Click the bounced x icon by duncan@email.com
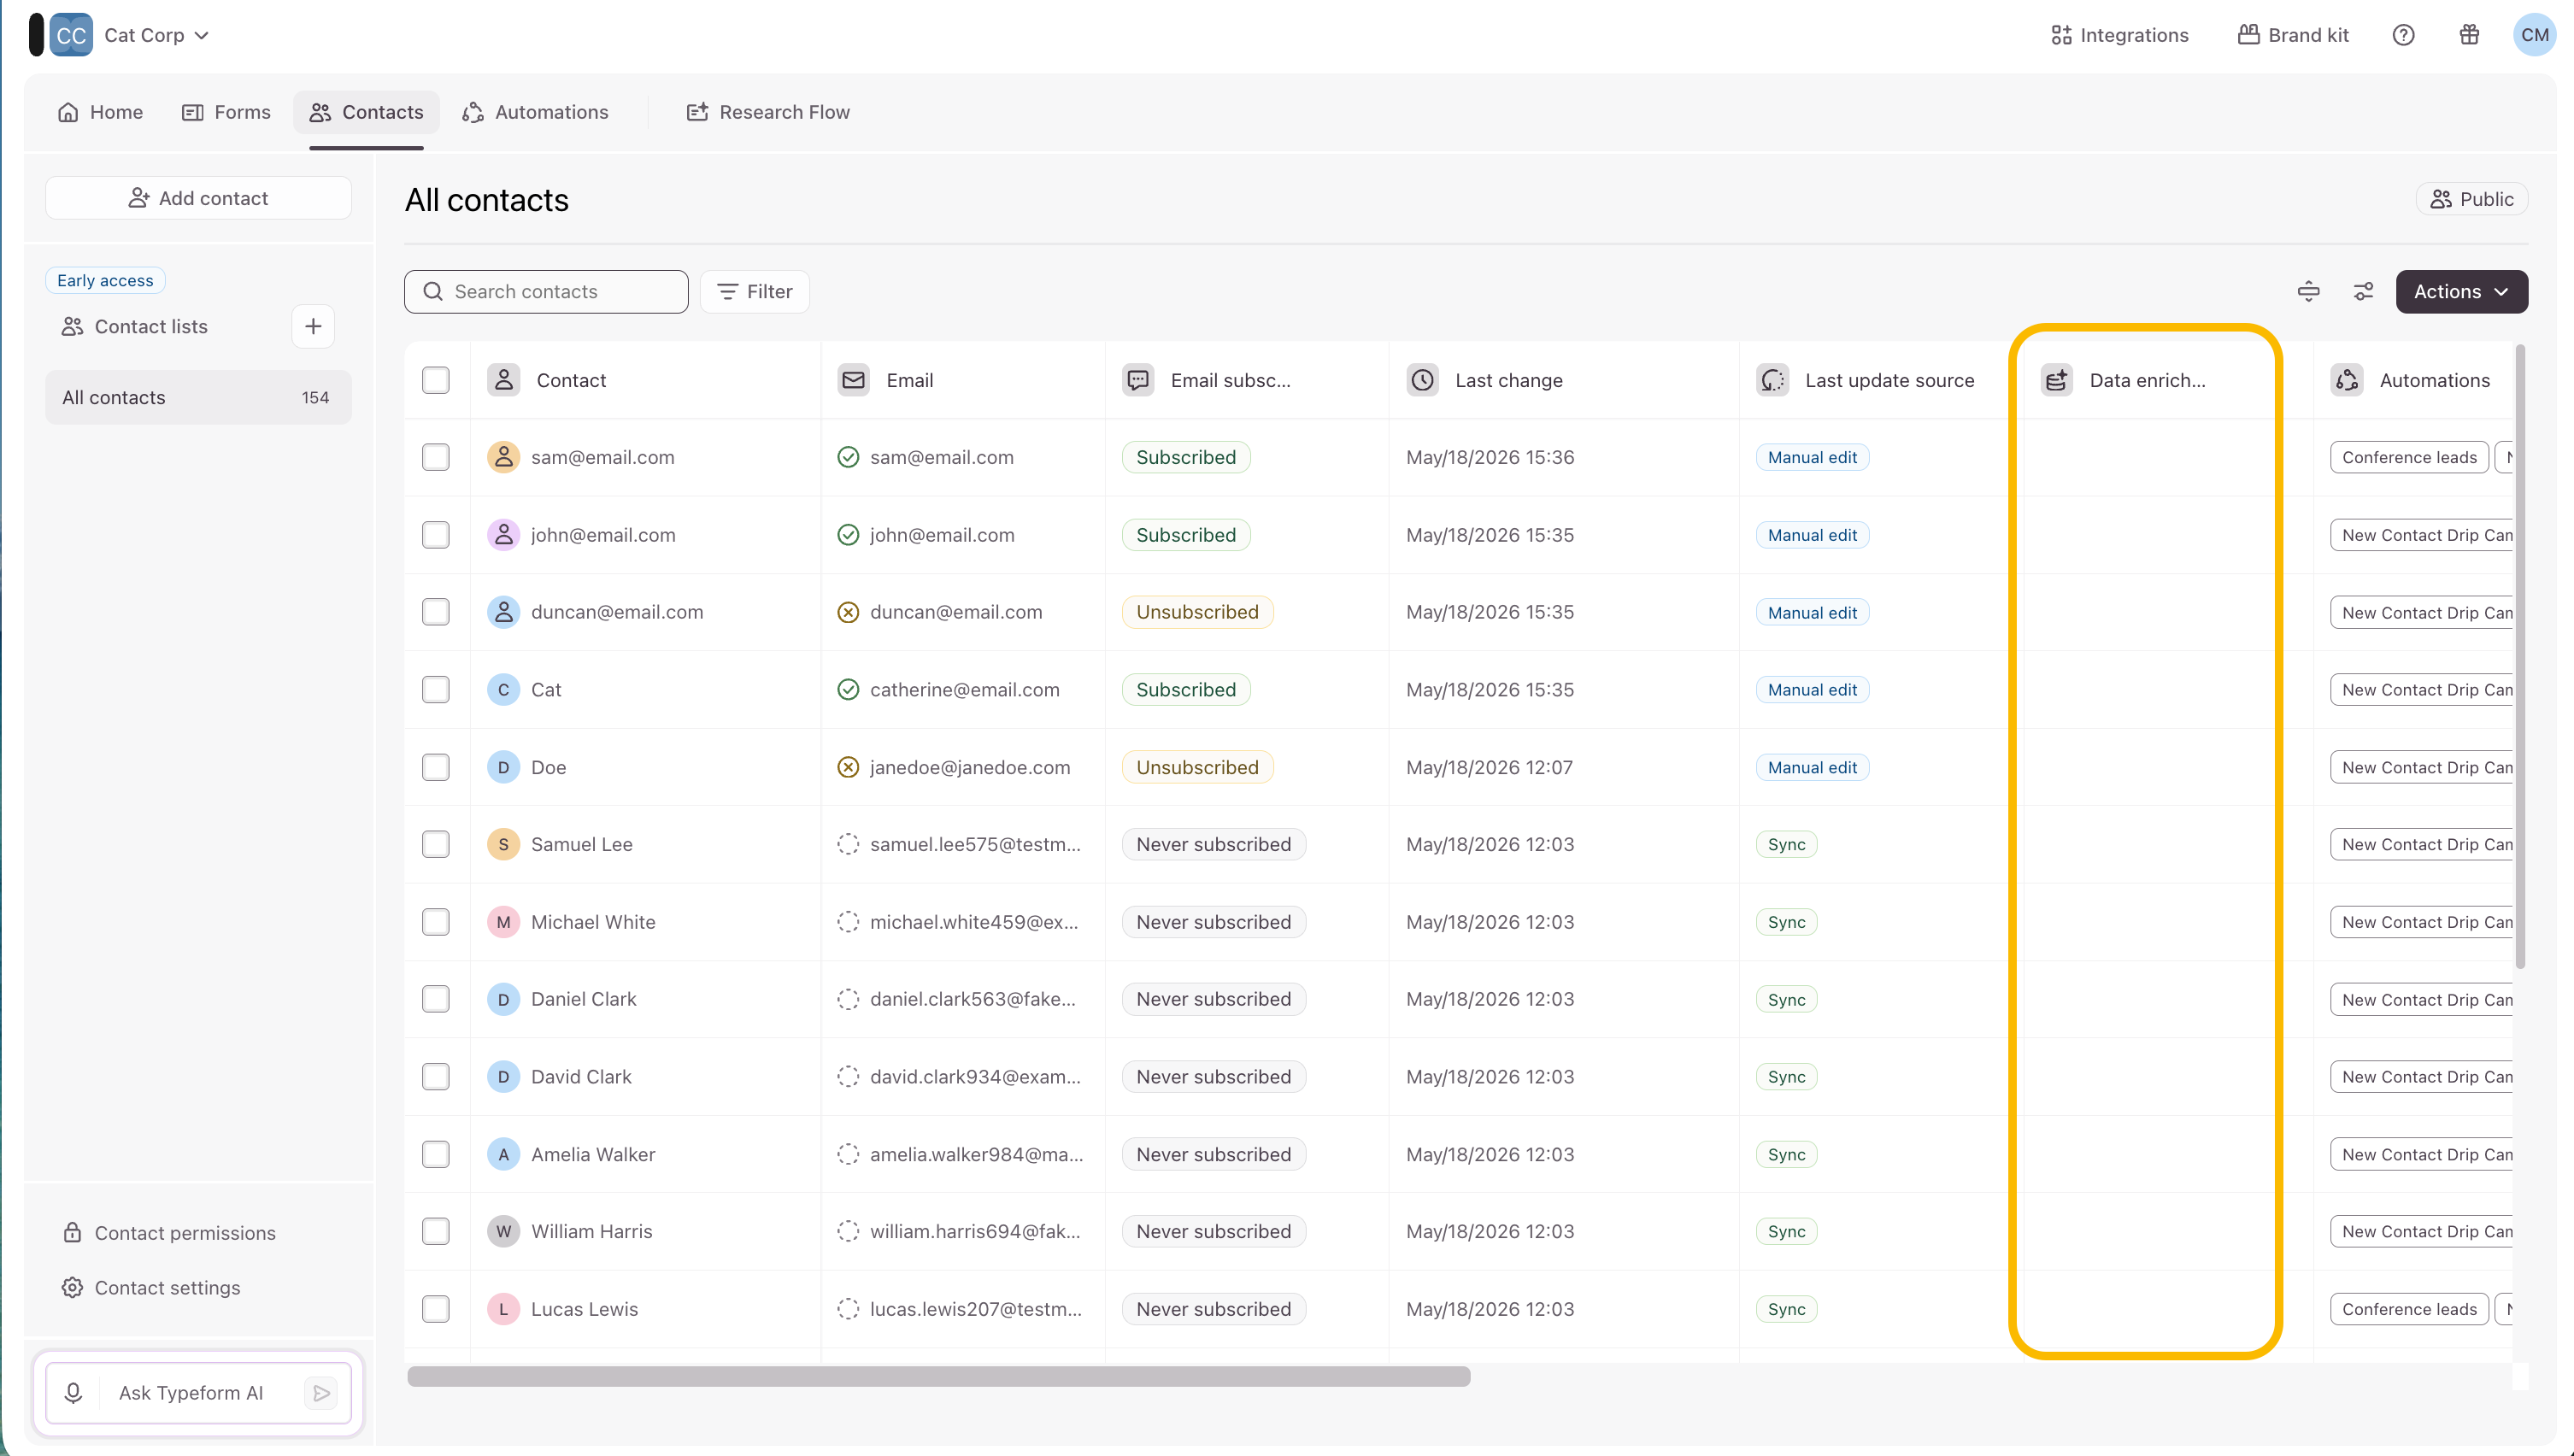 848,612
